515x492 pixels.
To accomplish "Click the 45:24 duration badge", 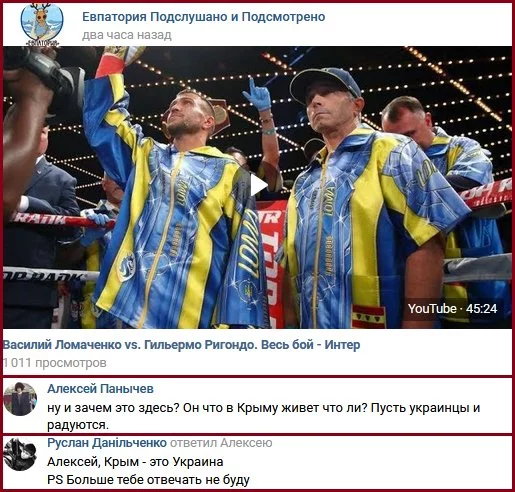I will pos(481,309).
